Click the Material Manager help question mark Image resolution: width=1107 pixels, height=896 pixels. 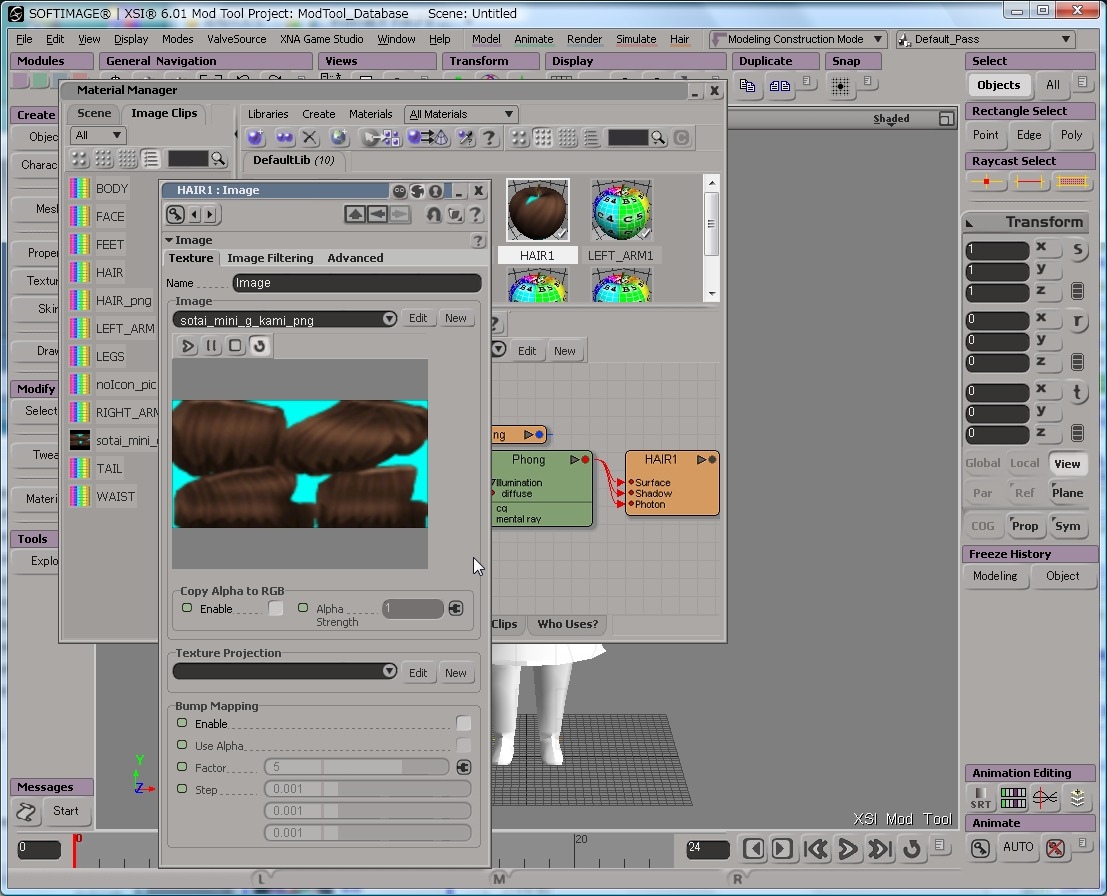(x=489, y=138)
